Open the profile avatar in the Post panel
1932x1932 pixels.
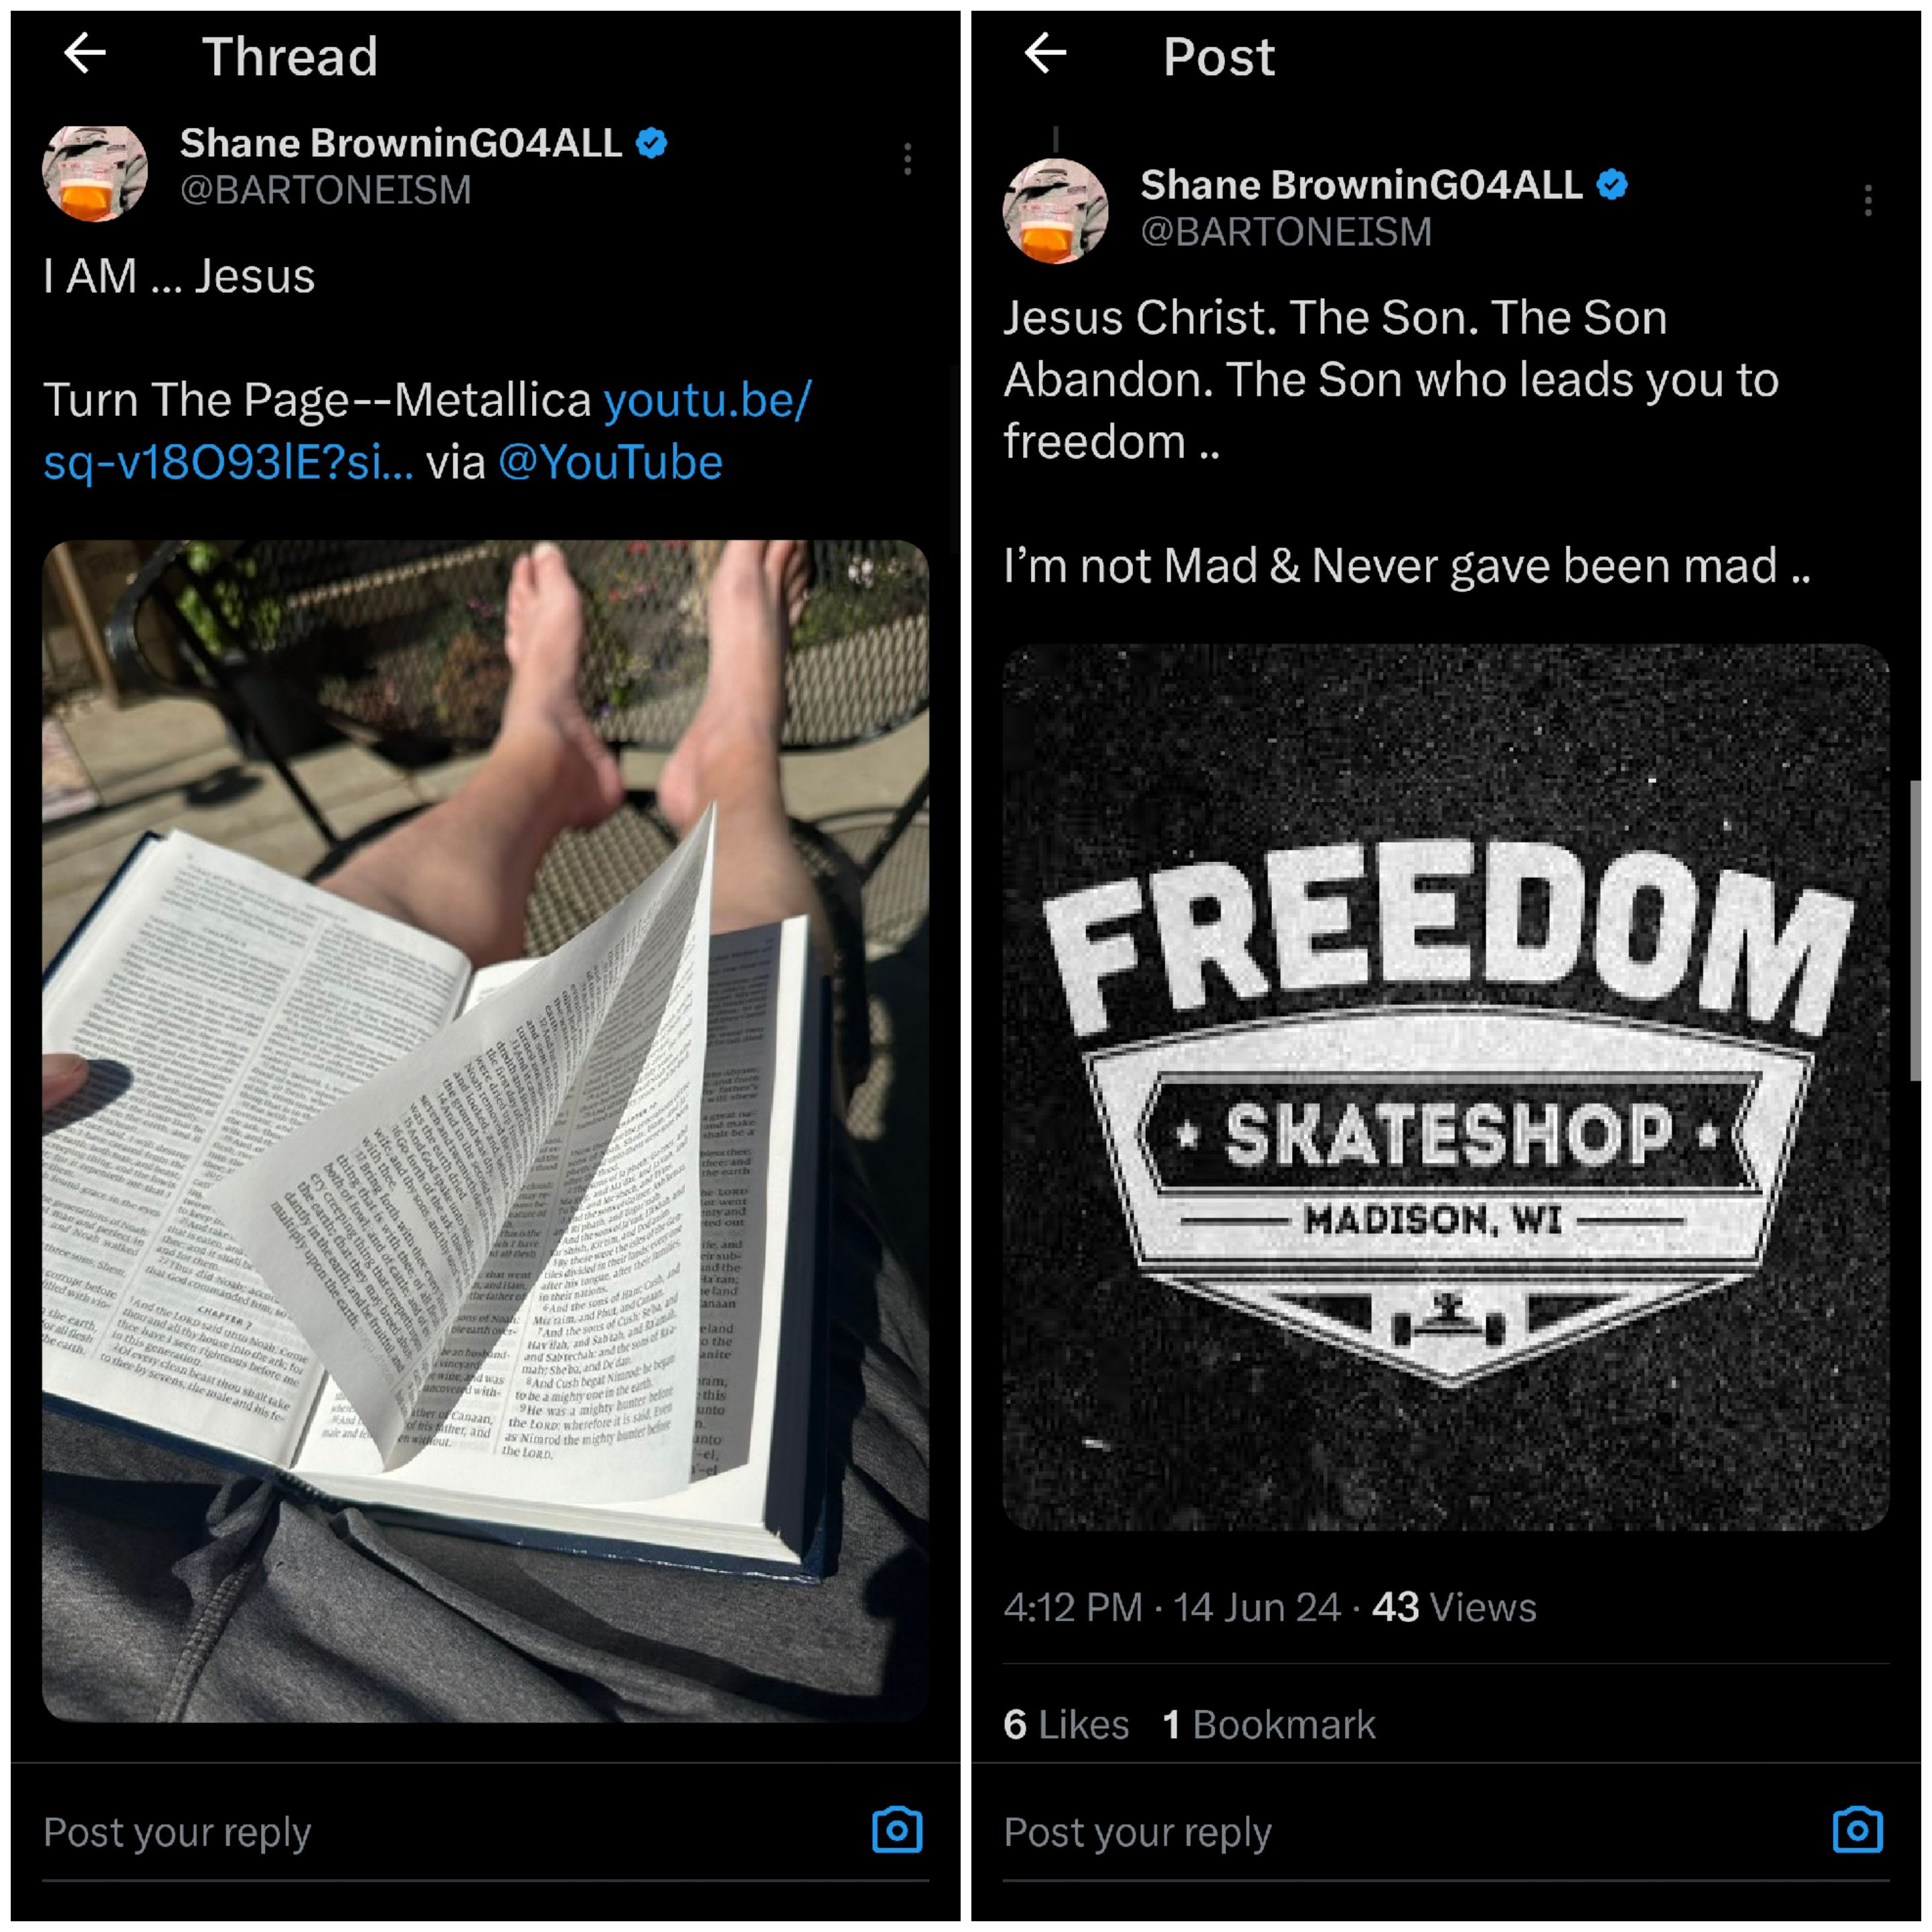tap(1056, 211)
